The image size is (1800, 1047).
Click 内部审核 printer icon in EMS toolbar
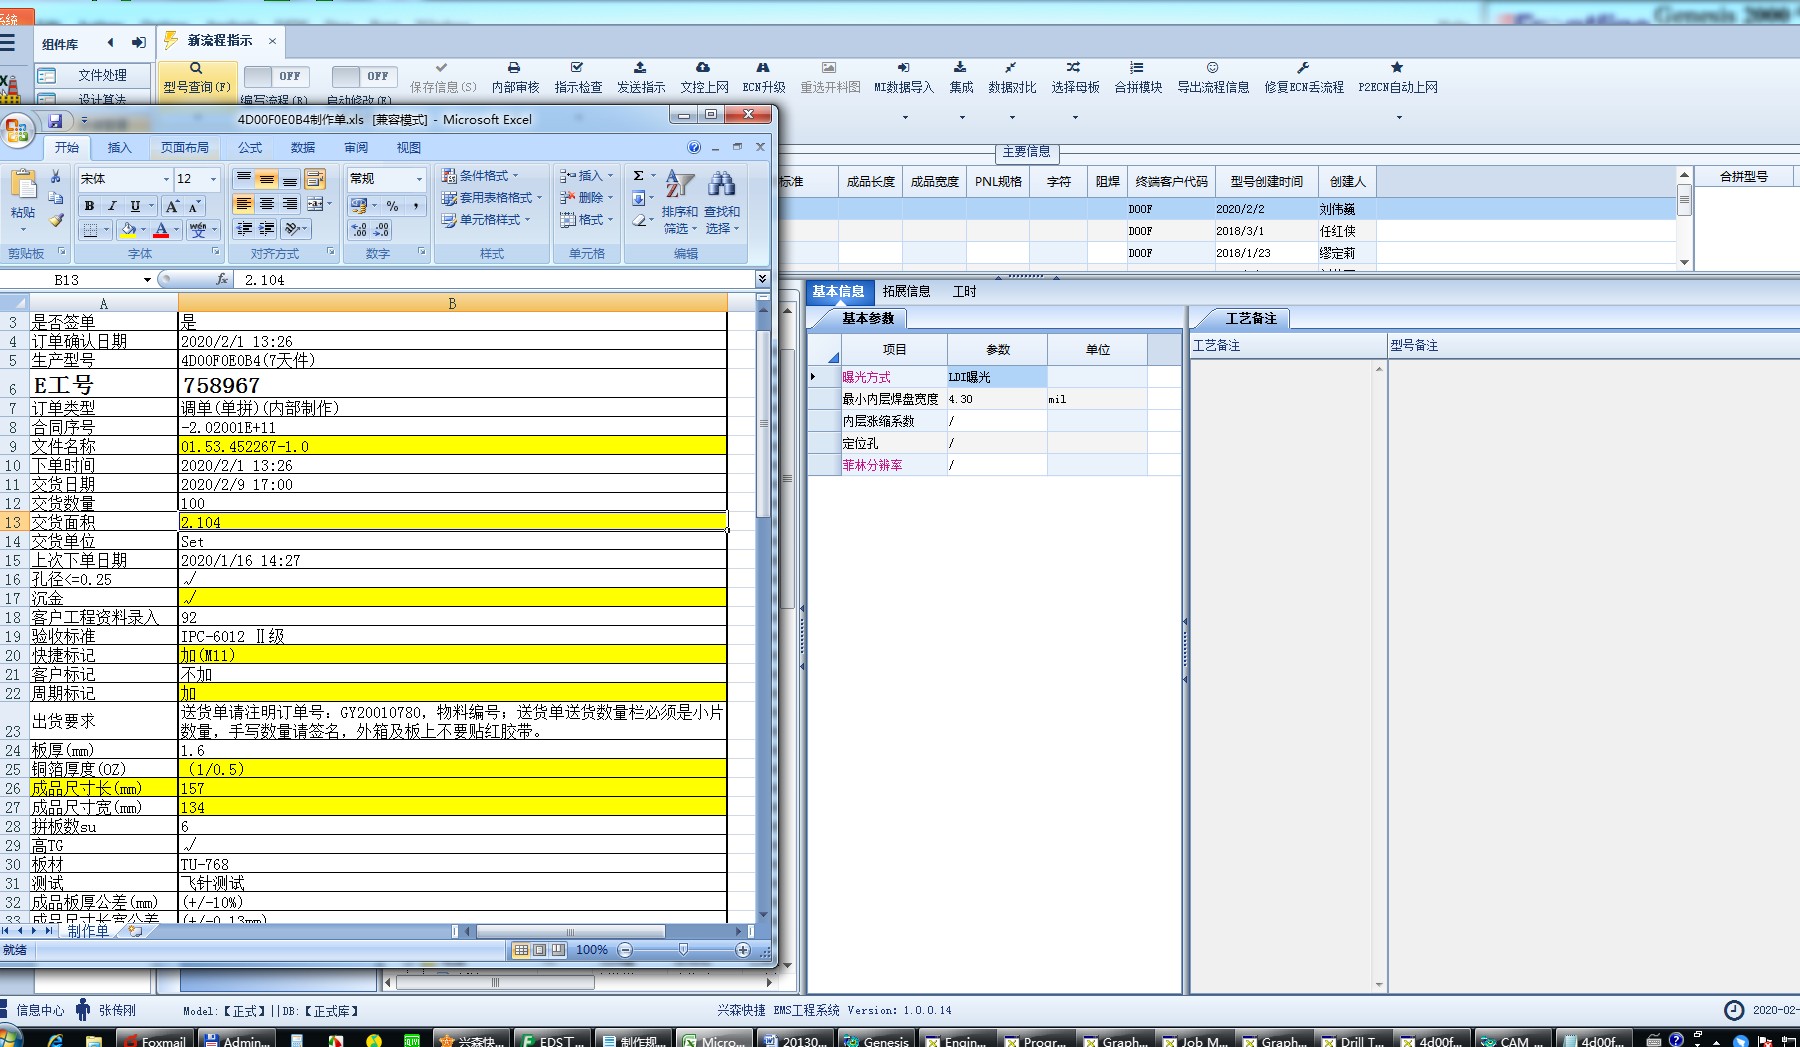click(515, 77)
